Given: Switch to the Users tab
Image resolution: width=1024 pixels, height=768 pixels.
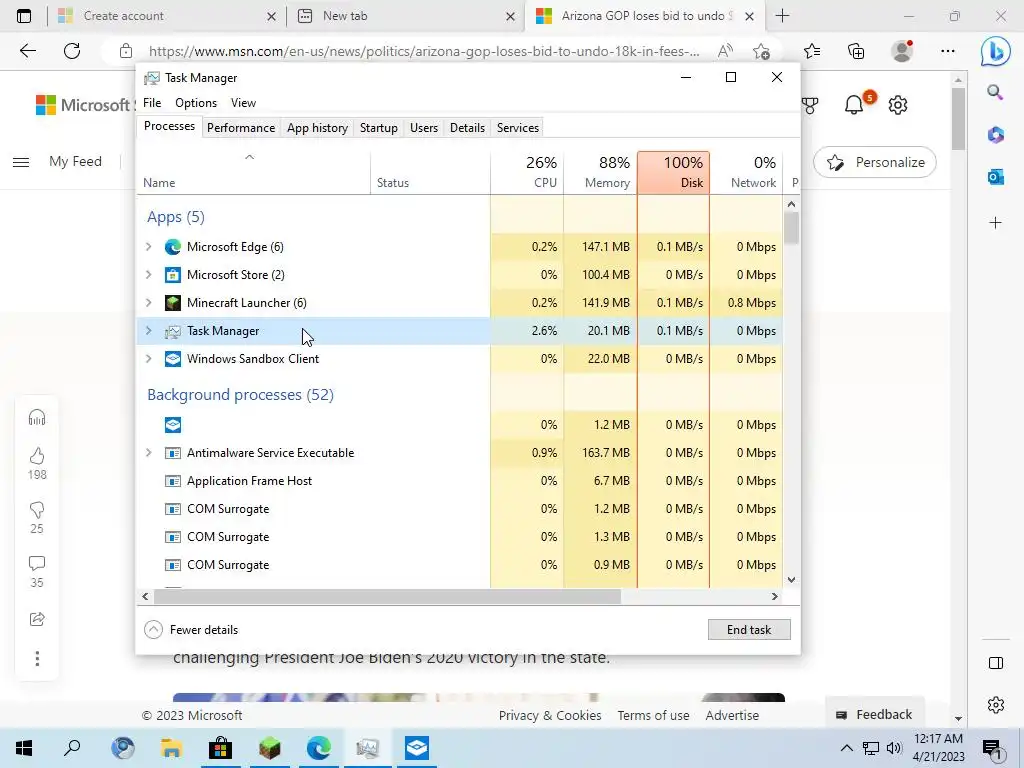Looking at the screenshot, I should 424,128.
